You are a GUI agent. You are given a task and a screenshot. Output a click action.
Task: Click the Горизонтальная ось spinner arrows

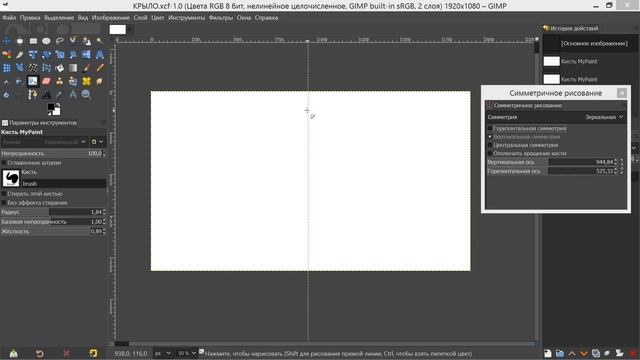tap(616, 171)
